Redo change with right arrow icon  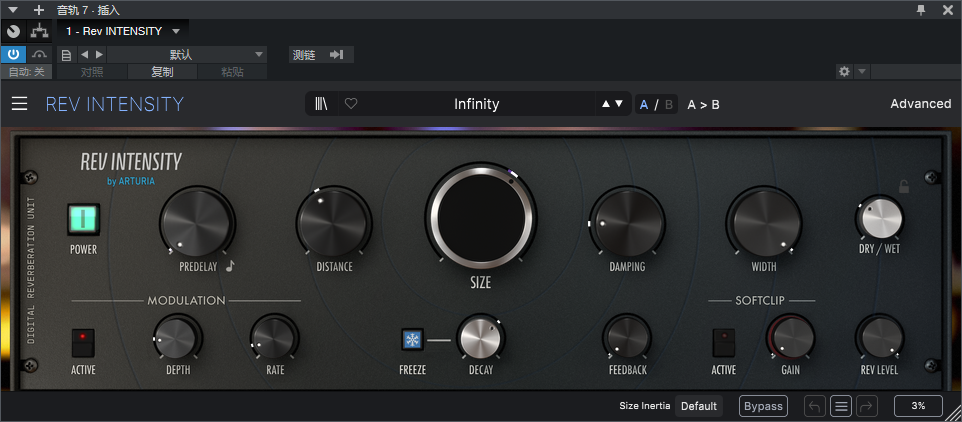coord(867,406)
